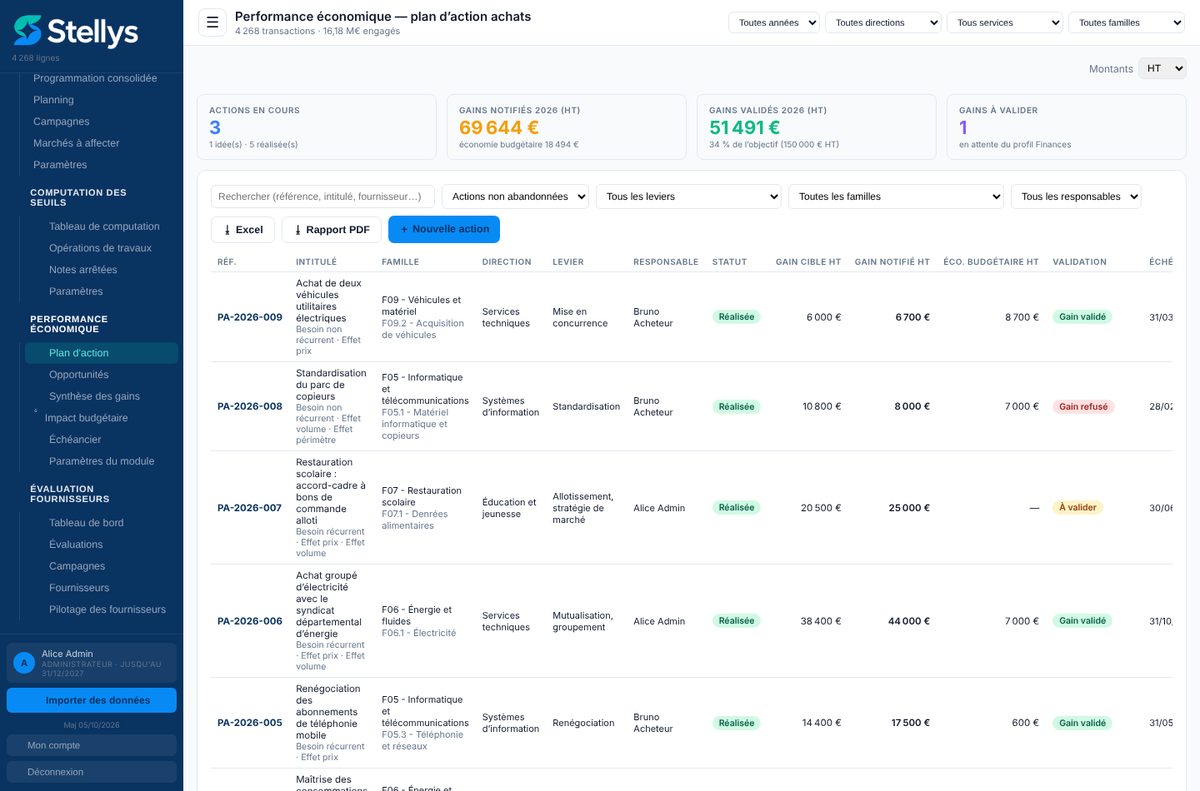Click the Gain refusé badge
Viewport: 1200px width, 791px height.
pos(1083,407)
